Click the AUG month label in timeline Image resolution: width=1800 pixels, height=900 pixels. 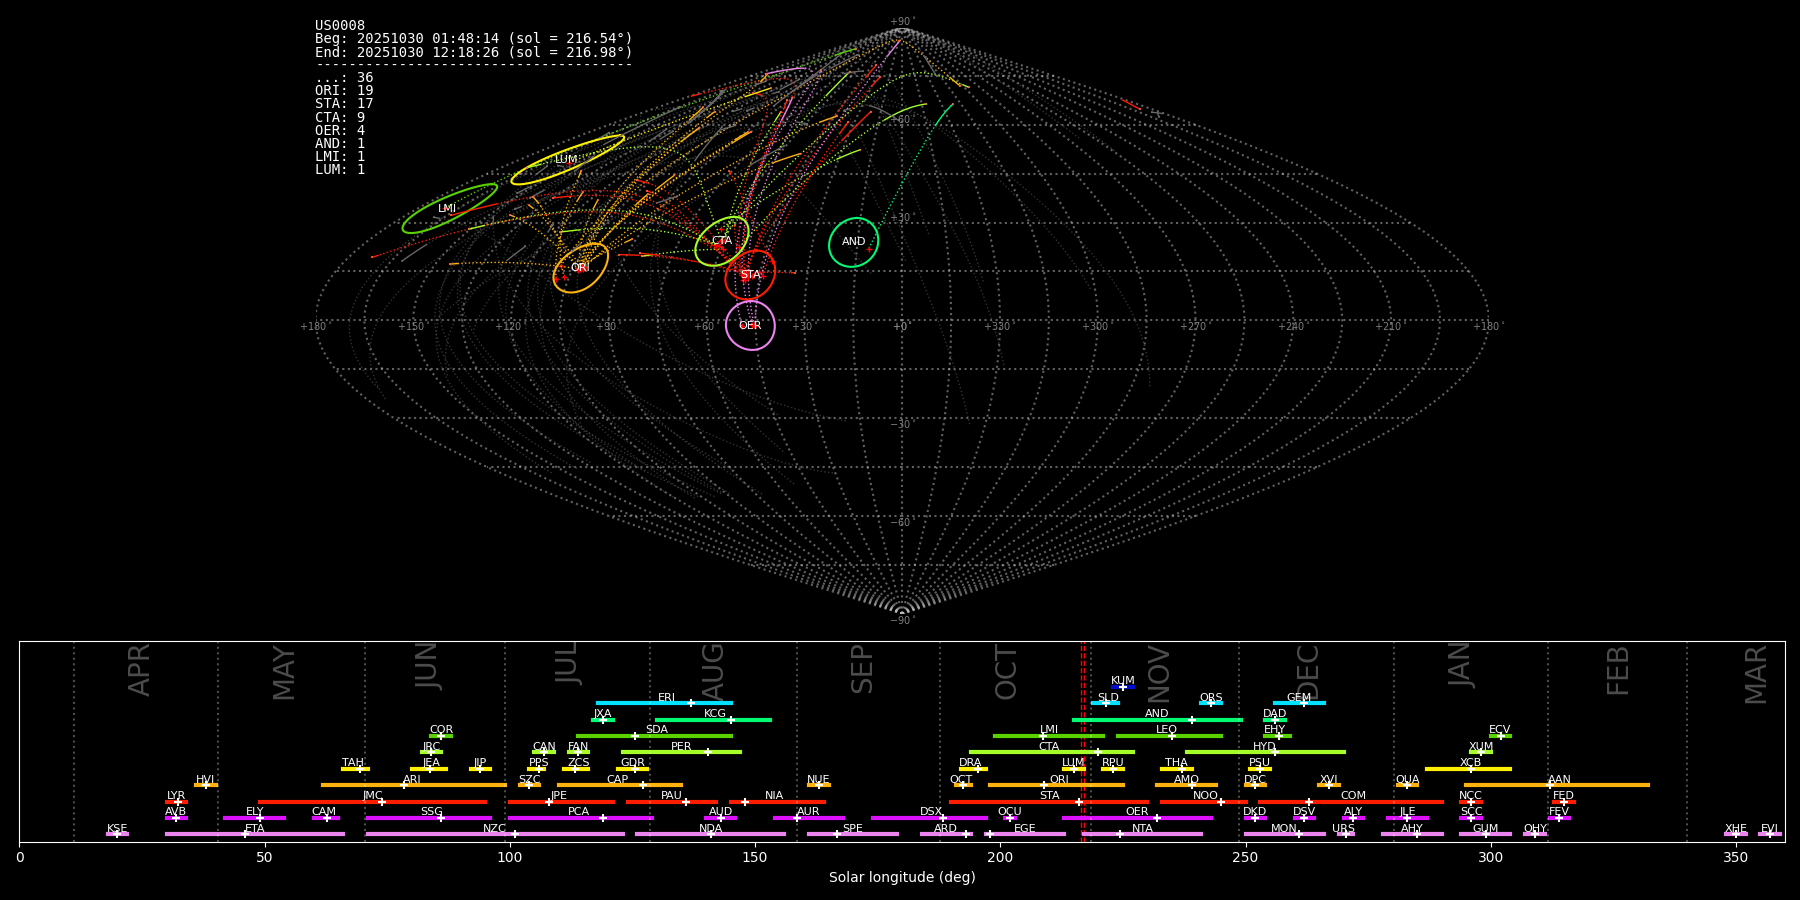pos(713,670)
